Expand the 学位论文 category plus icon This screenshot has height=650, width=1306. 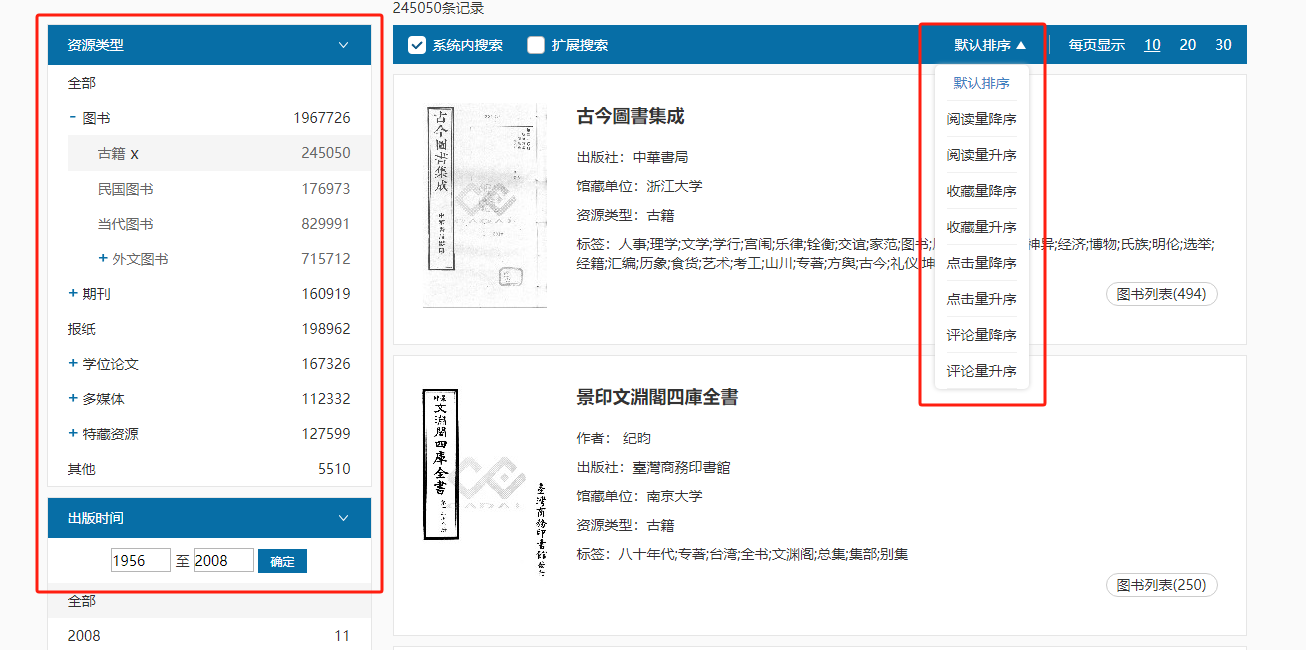coord(73,364)
